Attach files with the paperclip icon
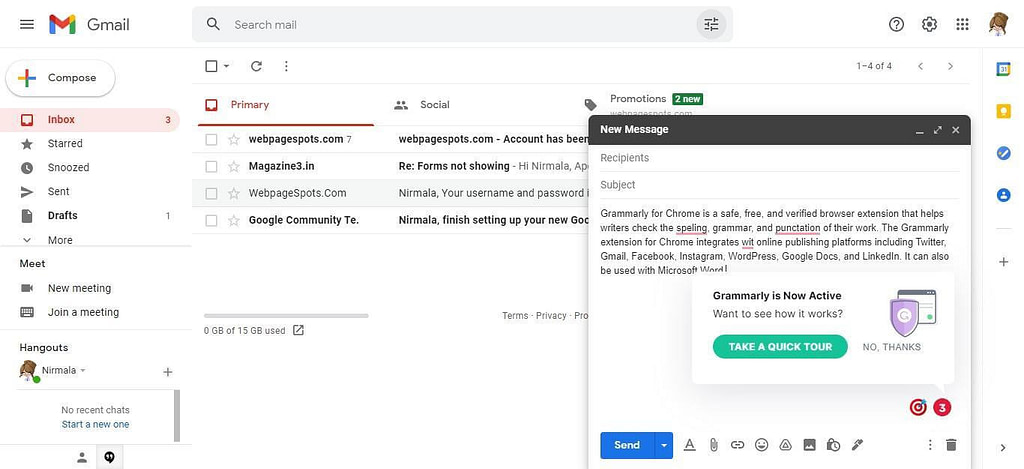 [x=713, y=445]
